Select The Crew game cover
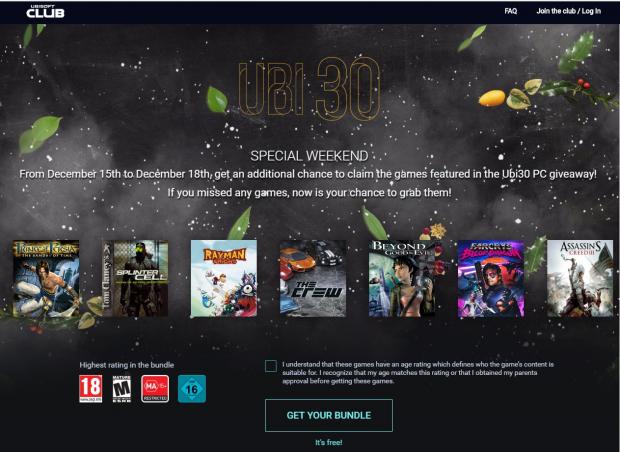 tap(313, 278)
